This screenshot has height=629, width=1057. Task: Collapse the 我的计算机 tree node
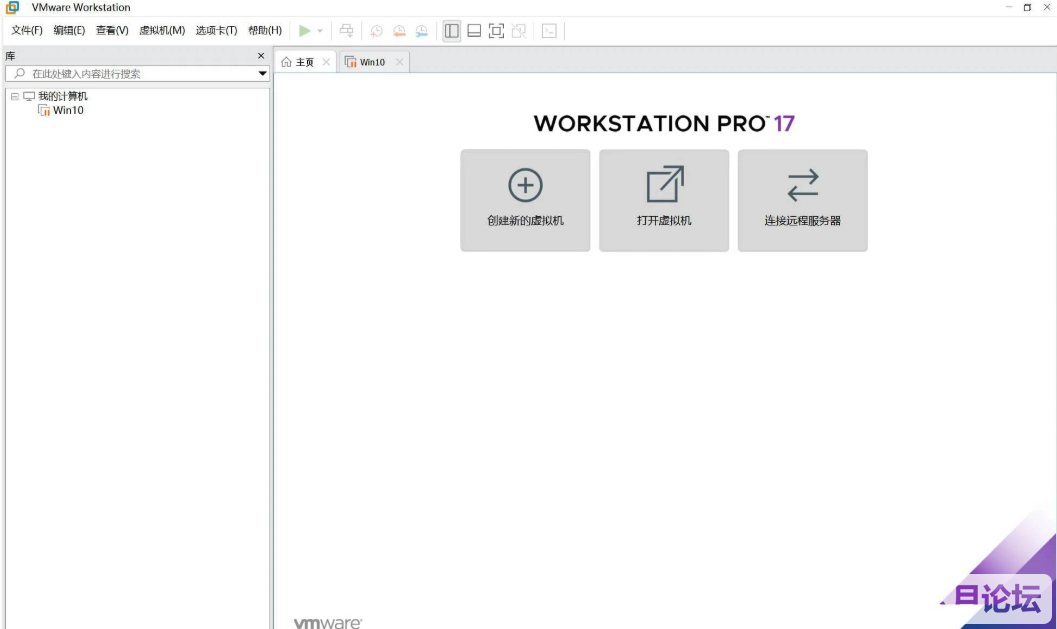pyautogui.click(x=15, y=96)
